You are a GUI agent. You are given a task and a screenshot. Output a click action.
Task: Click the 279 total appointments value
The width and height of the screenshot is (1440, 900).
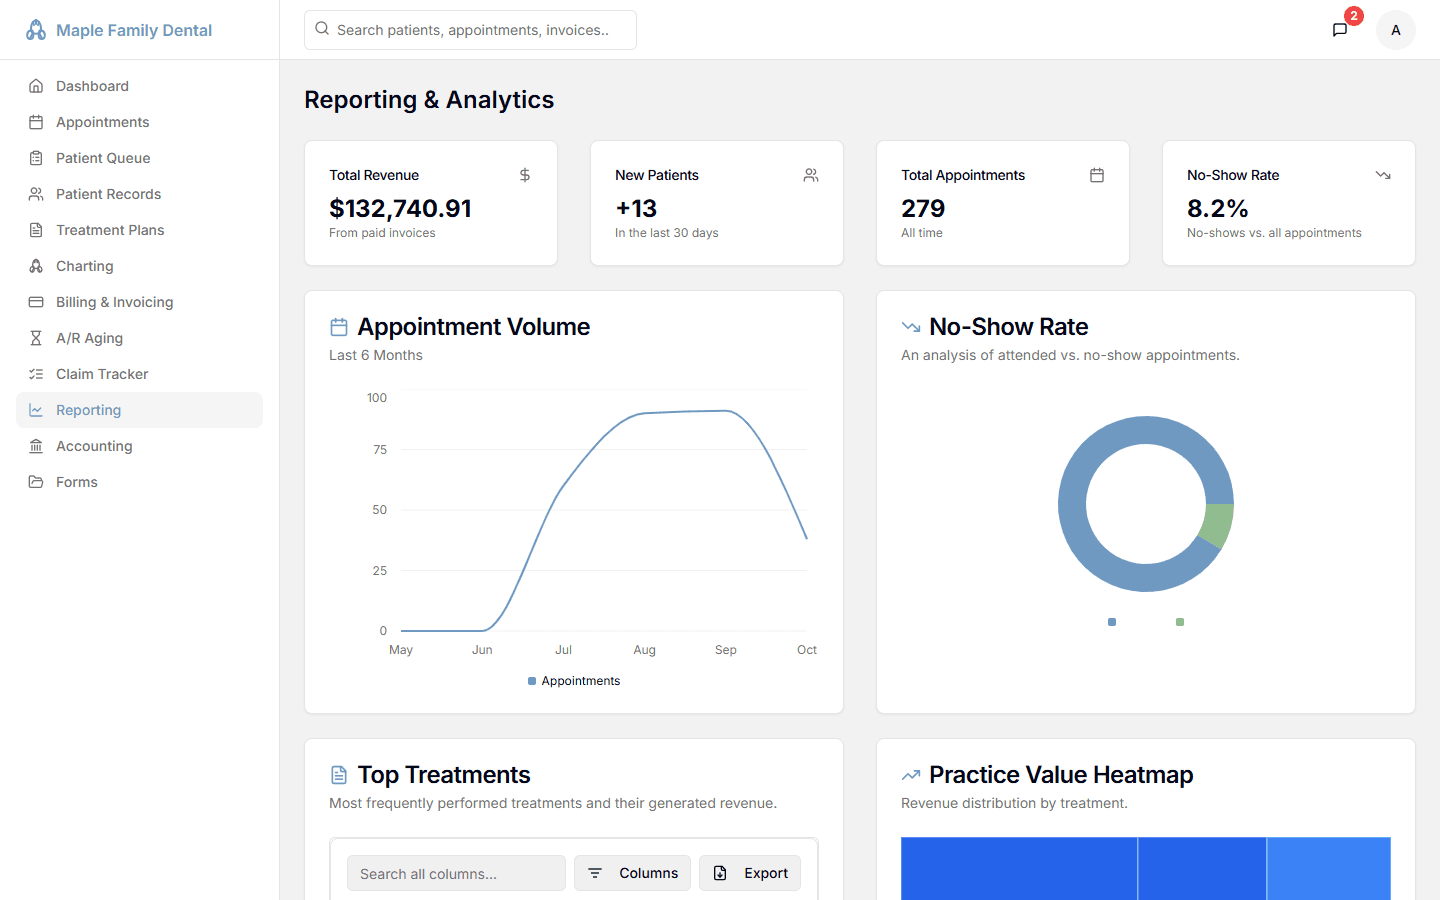tap(923, 208)
